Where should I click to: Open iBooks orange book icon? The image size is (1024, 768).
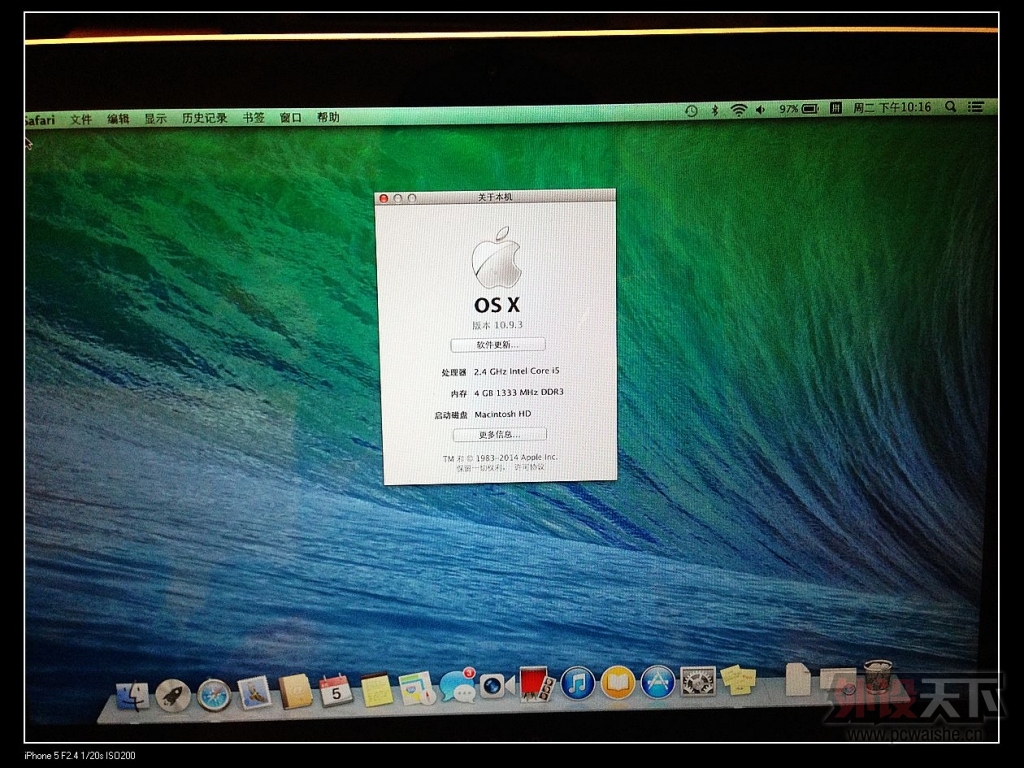(x=618, y=682)
